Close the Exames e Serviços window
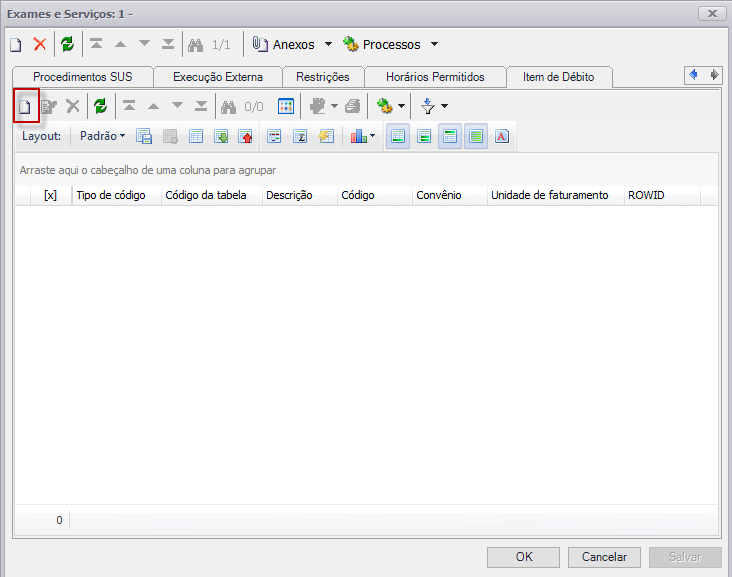This screenshot has height=577, width=732. coord(712,14)
